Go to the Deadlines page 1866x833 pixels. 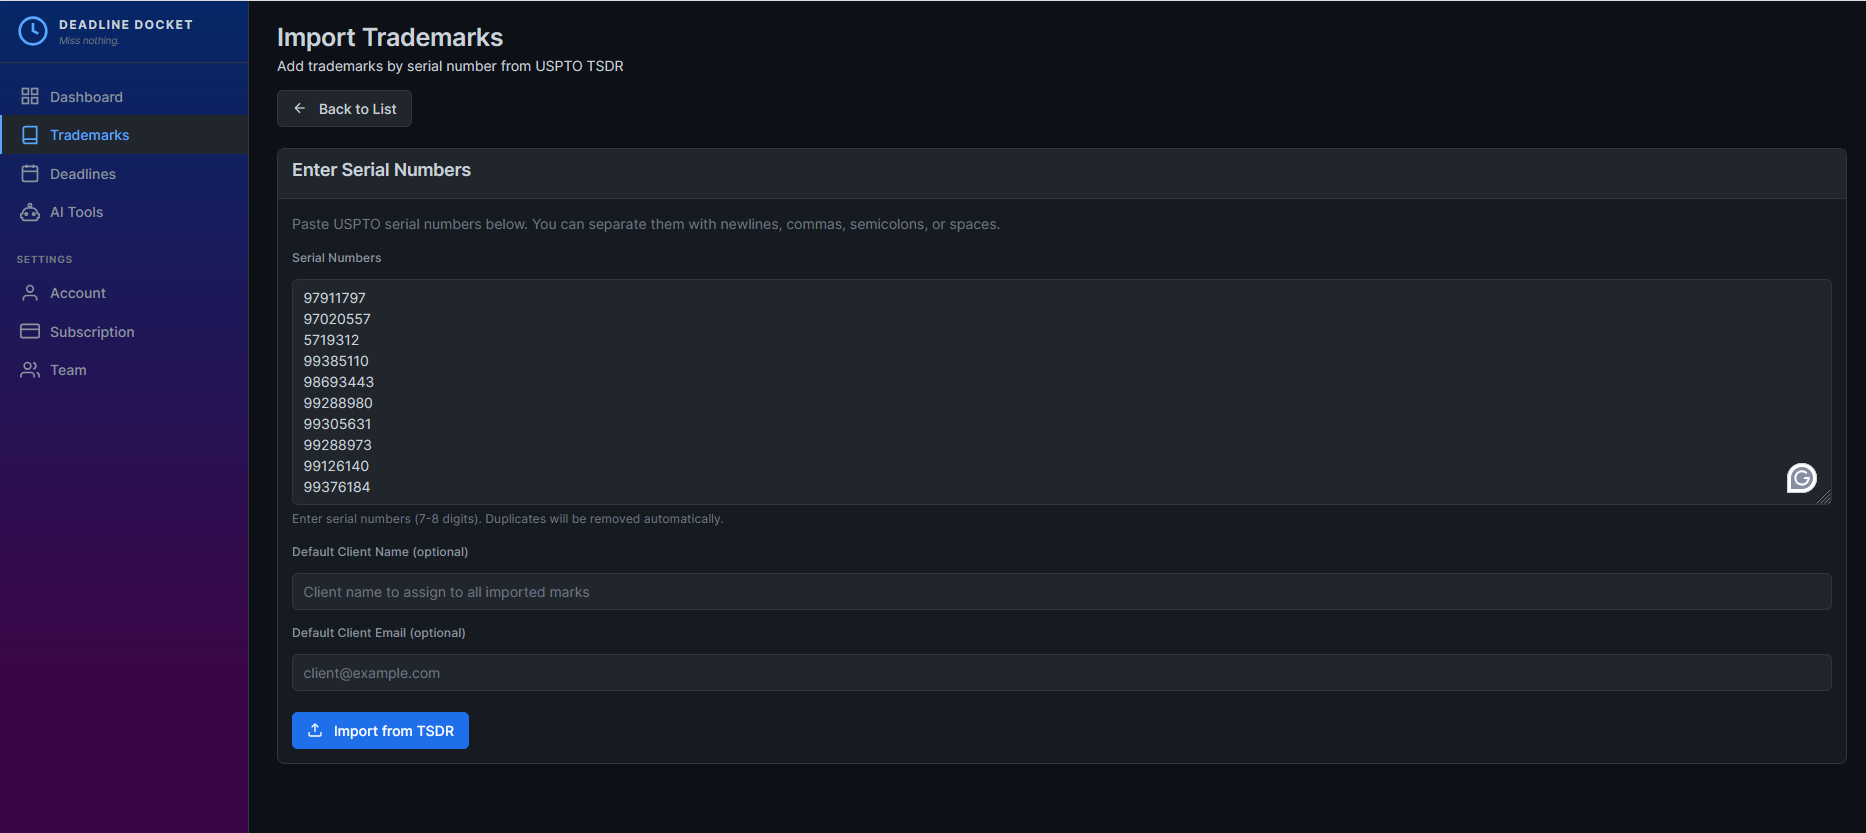pyautogui.click(x=83, y=174)
